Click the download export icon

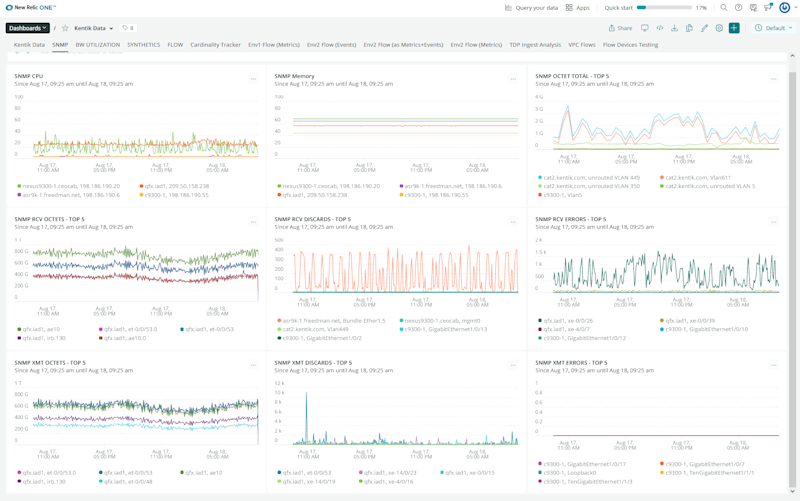click(674, 28)
